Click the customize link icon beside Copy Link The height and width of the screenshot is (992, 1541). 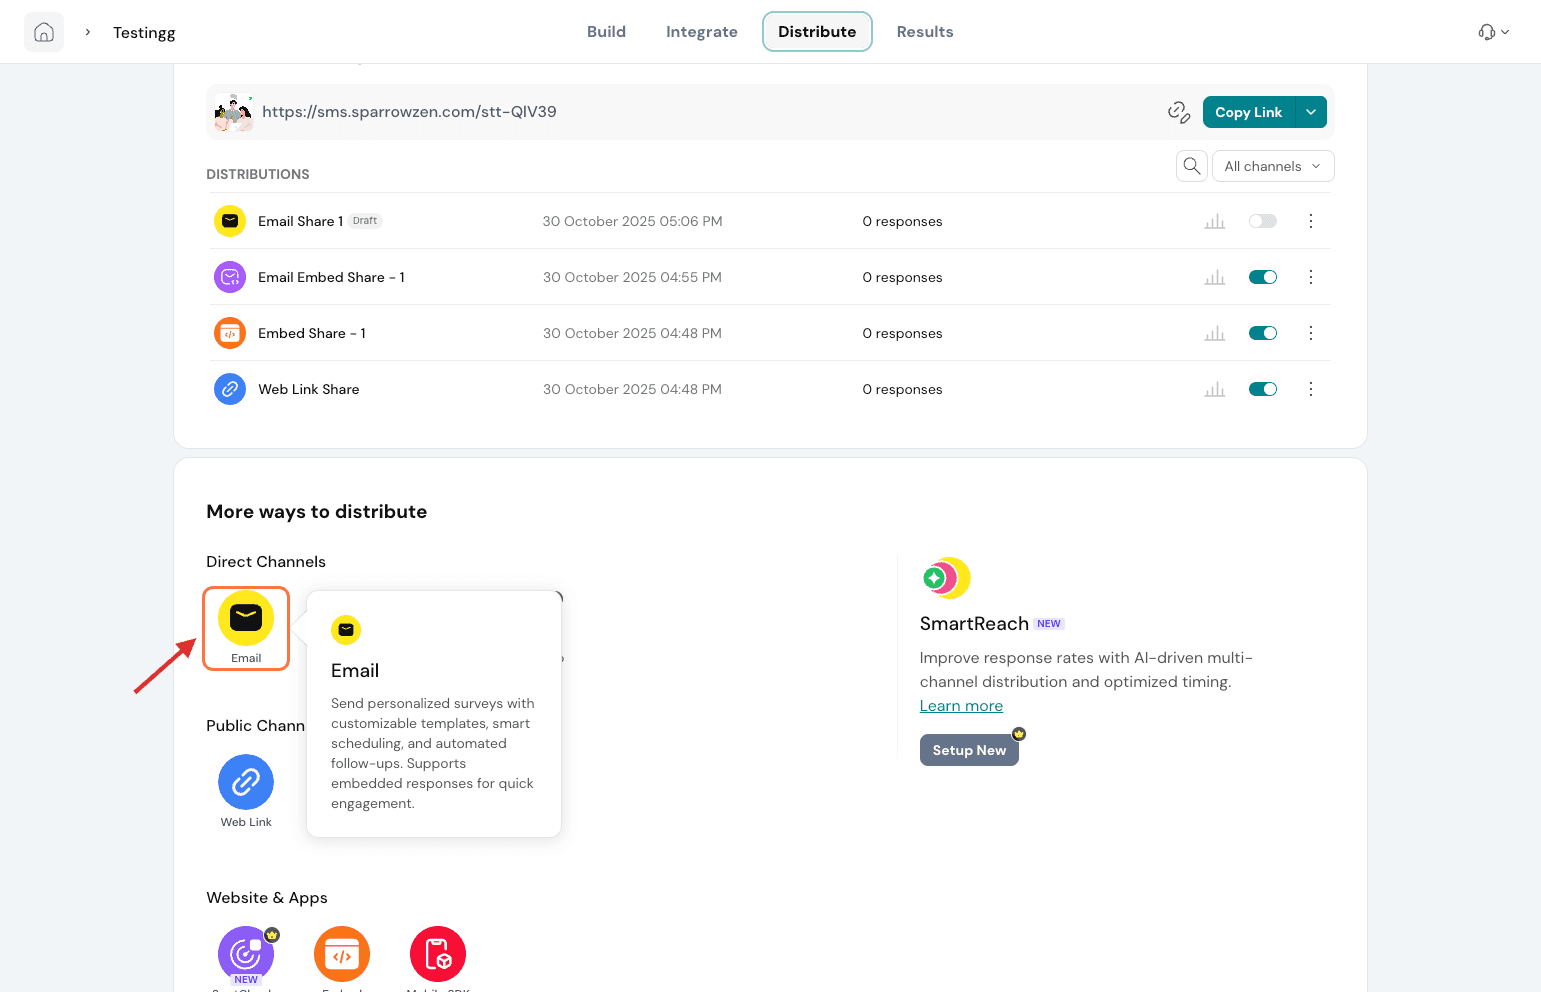(x=1178, y=112)
